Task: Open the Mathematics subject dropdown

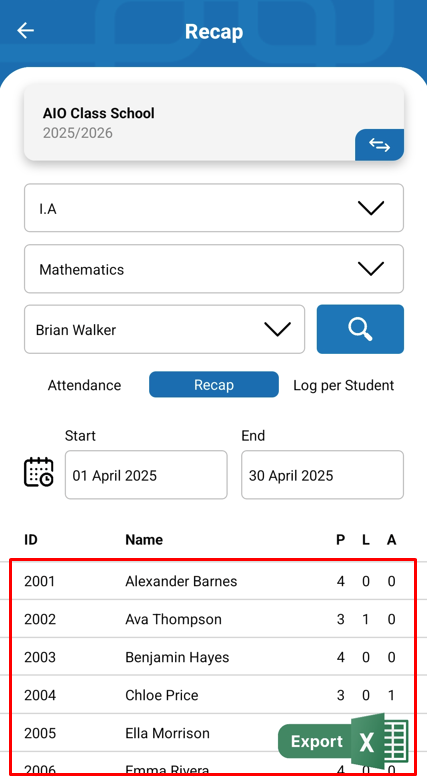Action: (214, 269)
